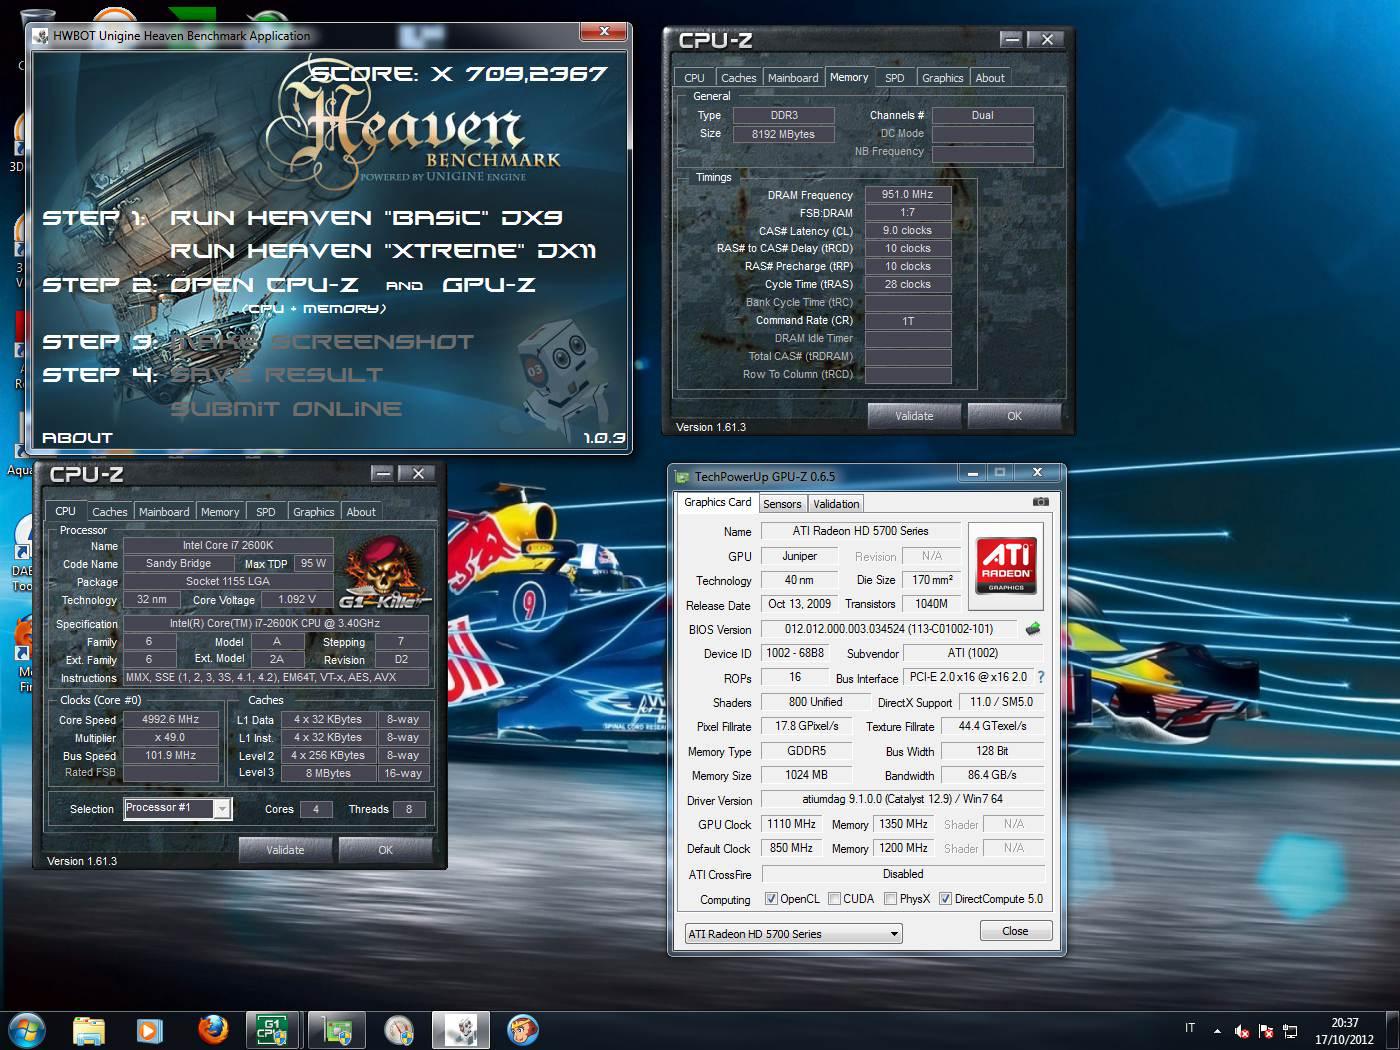
Task: Click the GPU-Z title bar icon
Action: click(x=683, y=477)
